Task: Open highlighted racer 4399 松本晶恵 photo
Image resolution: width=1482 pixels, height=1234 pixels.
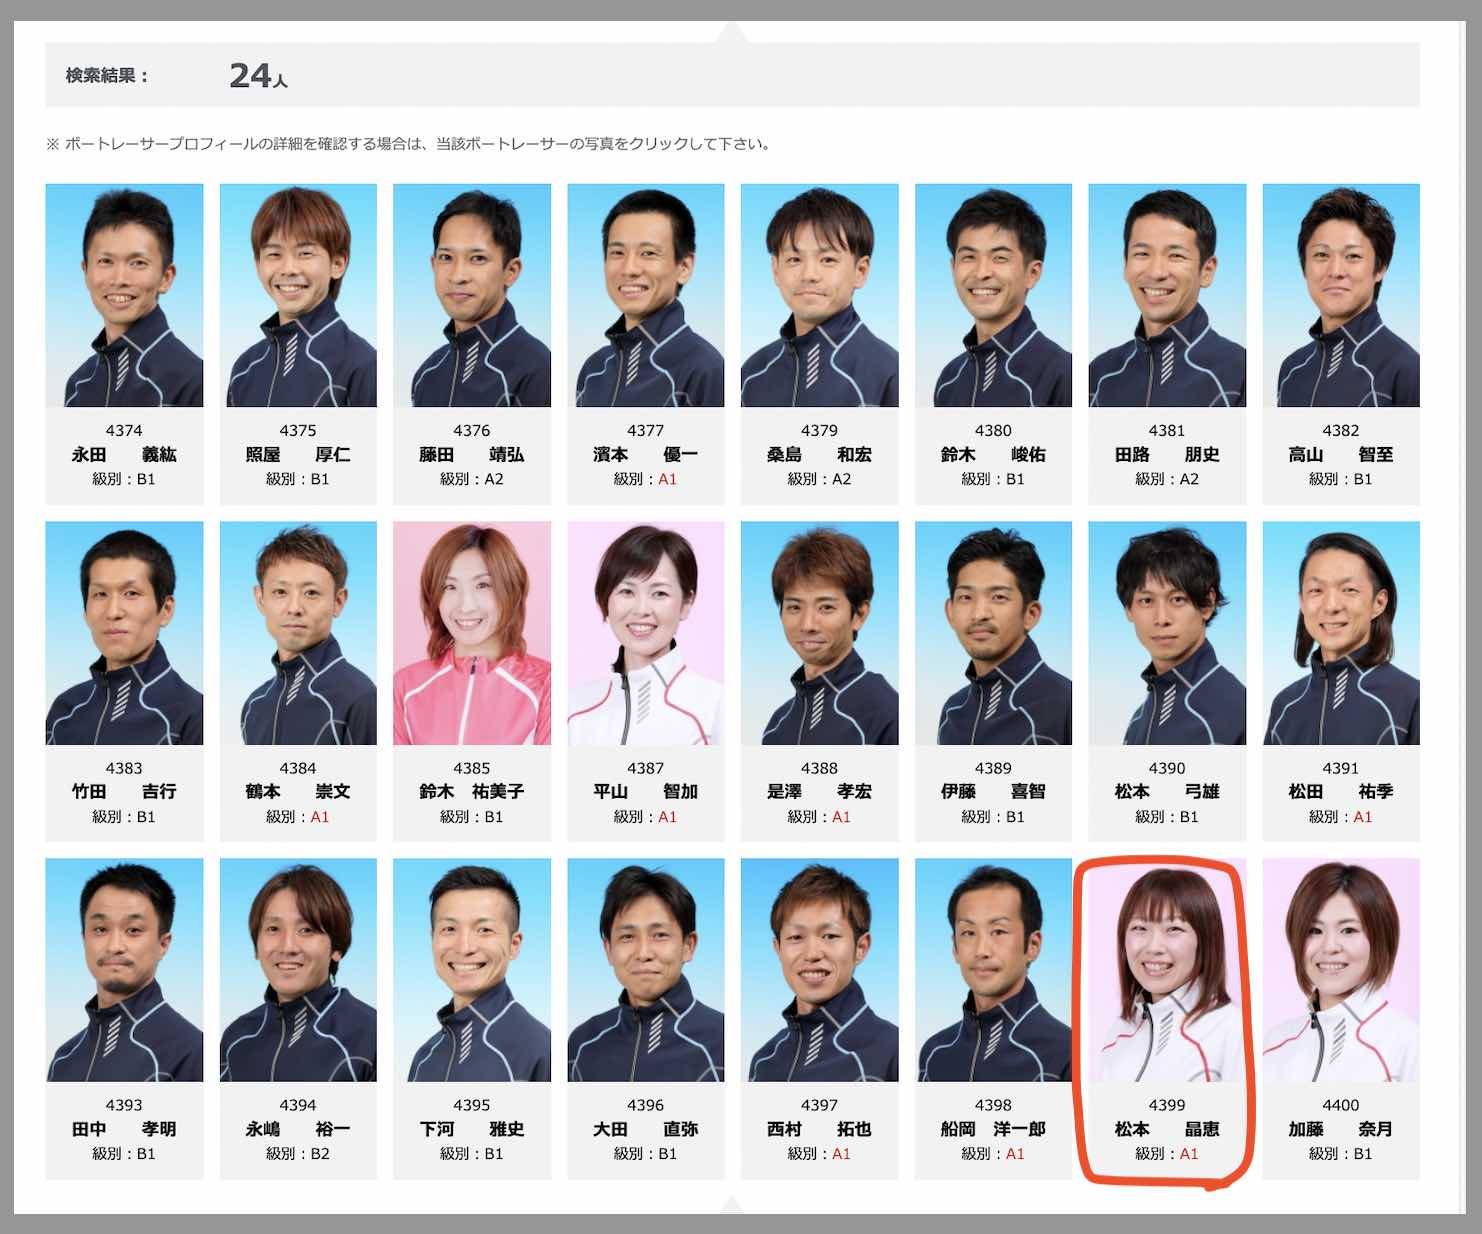Action: [1167, 970]
